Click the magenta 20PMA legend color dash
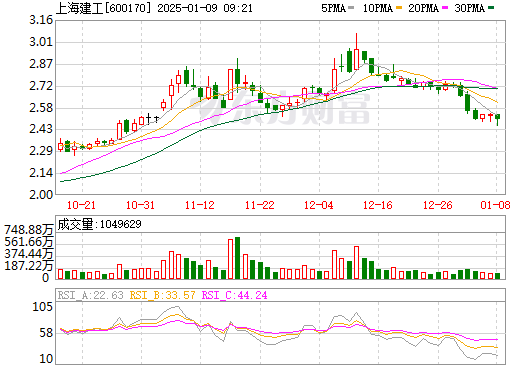Image resolution: width=520 pixels, height=365 pixels. click(445, 7)
